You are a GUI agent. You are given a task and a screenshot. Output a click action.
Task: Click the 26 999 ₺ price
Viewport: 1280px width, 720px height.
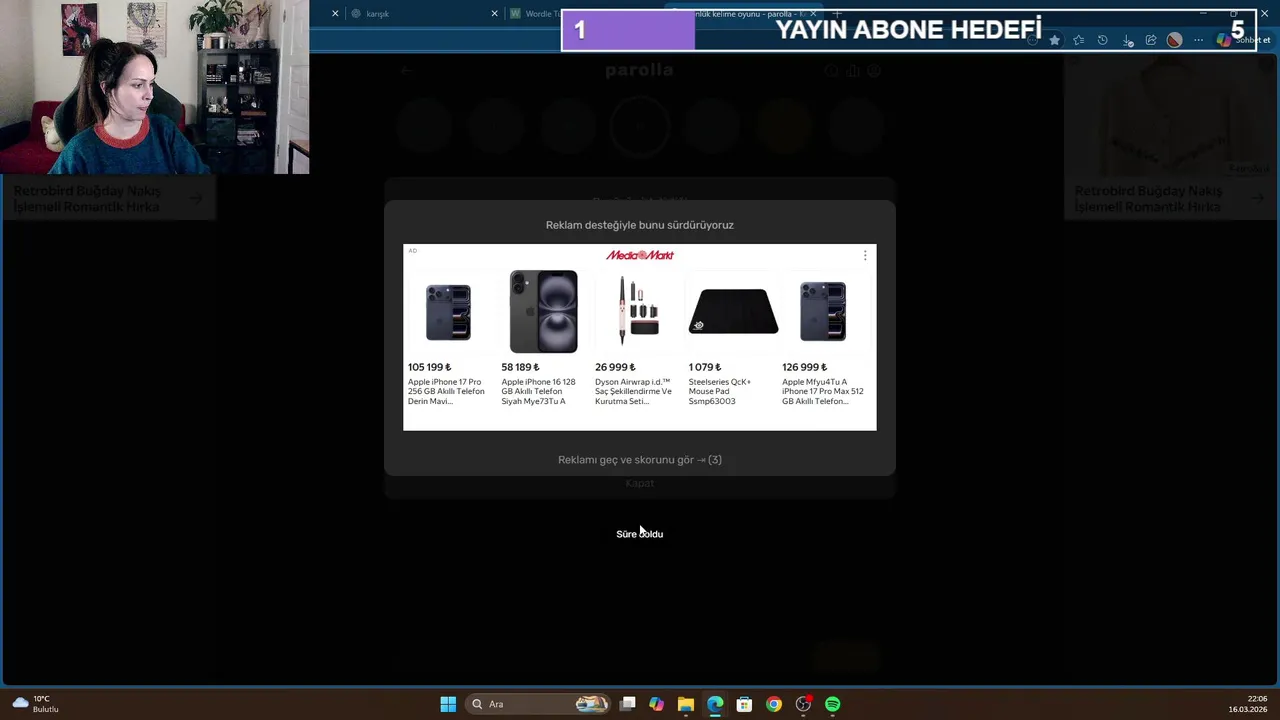coord(615,367)
